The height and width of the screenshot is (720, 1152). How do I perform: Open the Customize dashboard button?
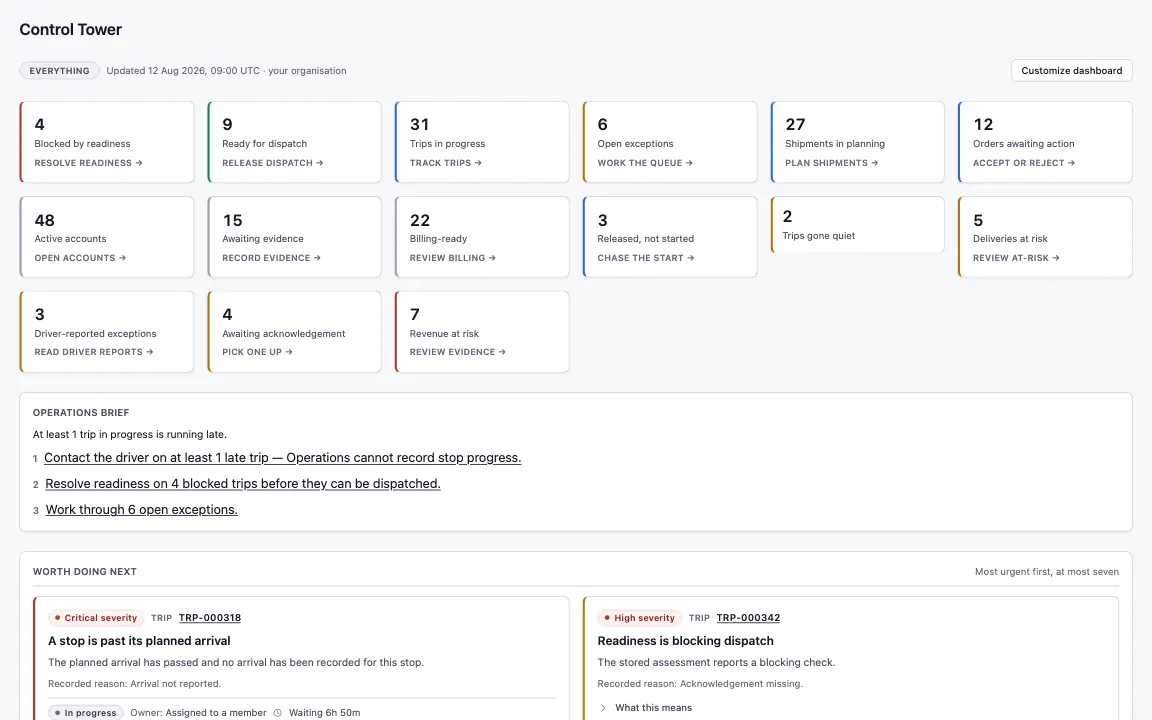(1071, 71)
